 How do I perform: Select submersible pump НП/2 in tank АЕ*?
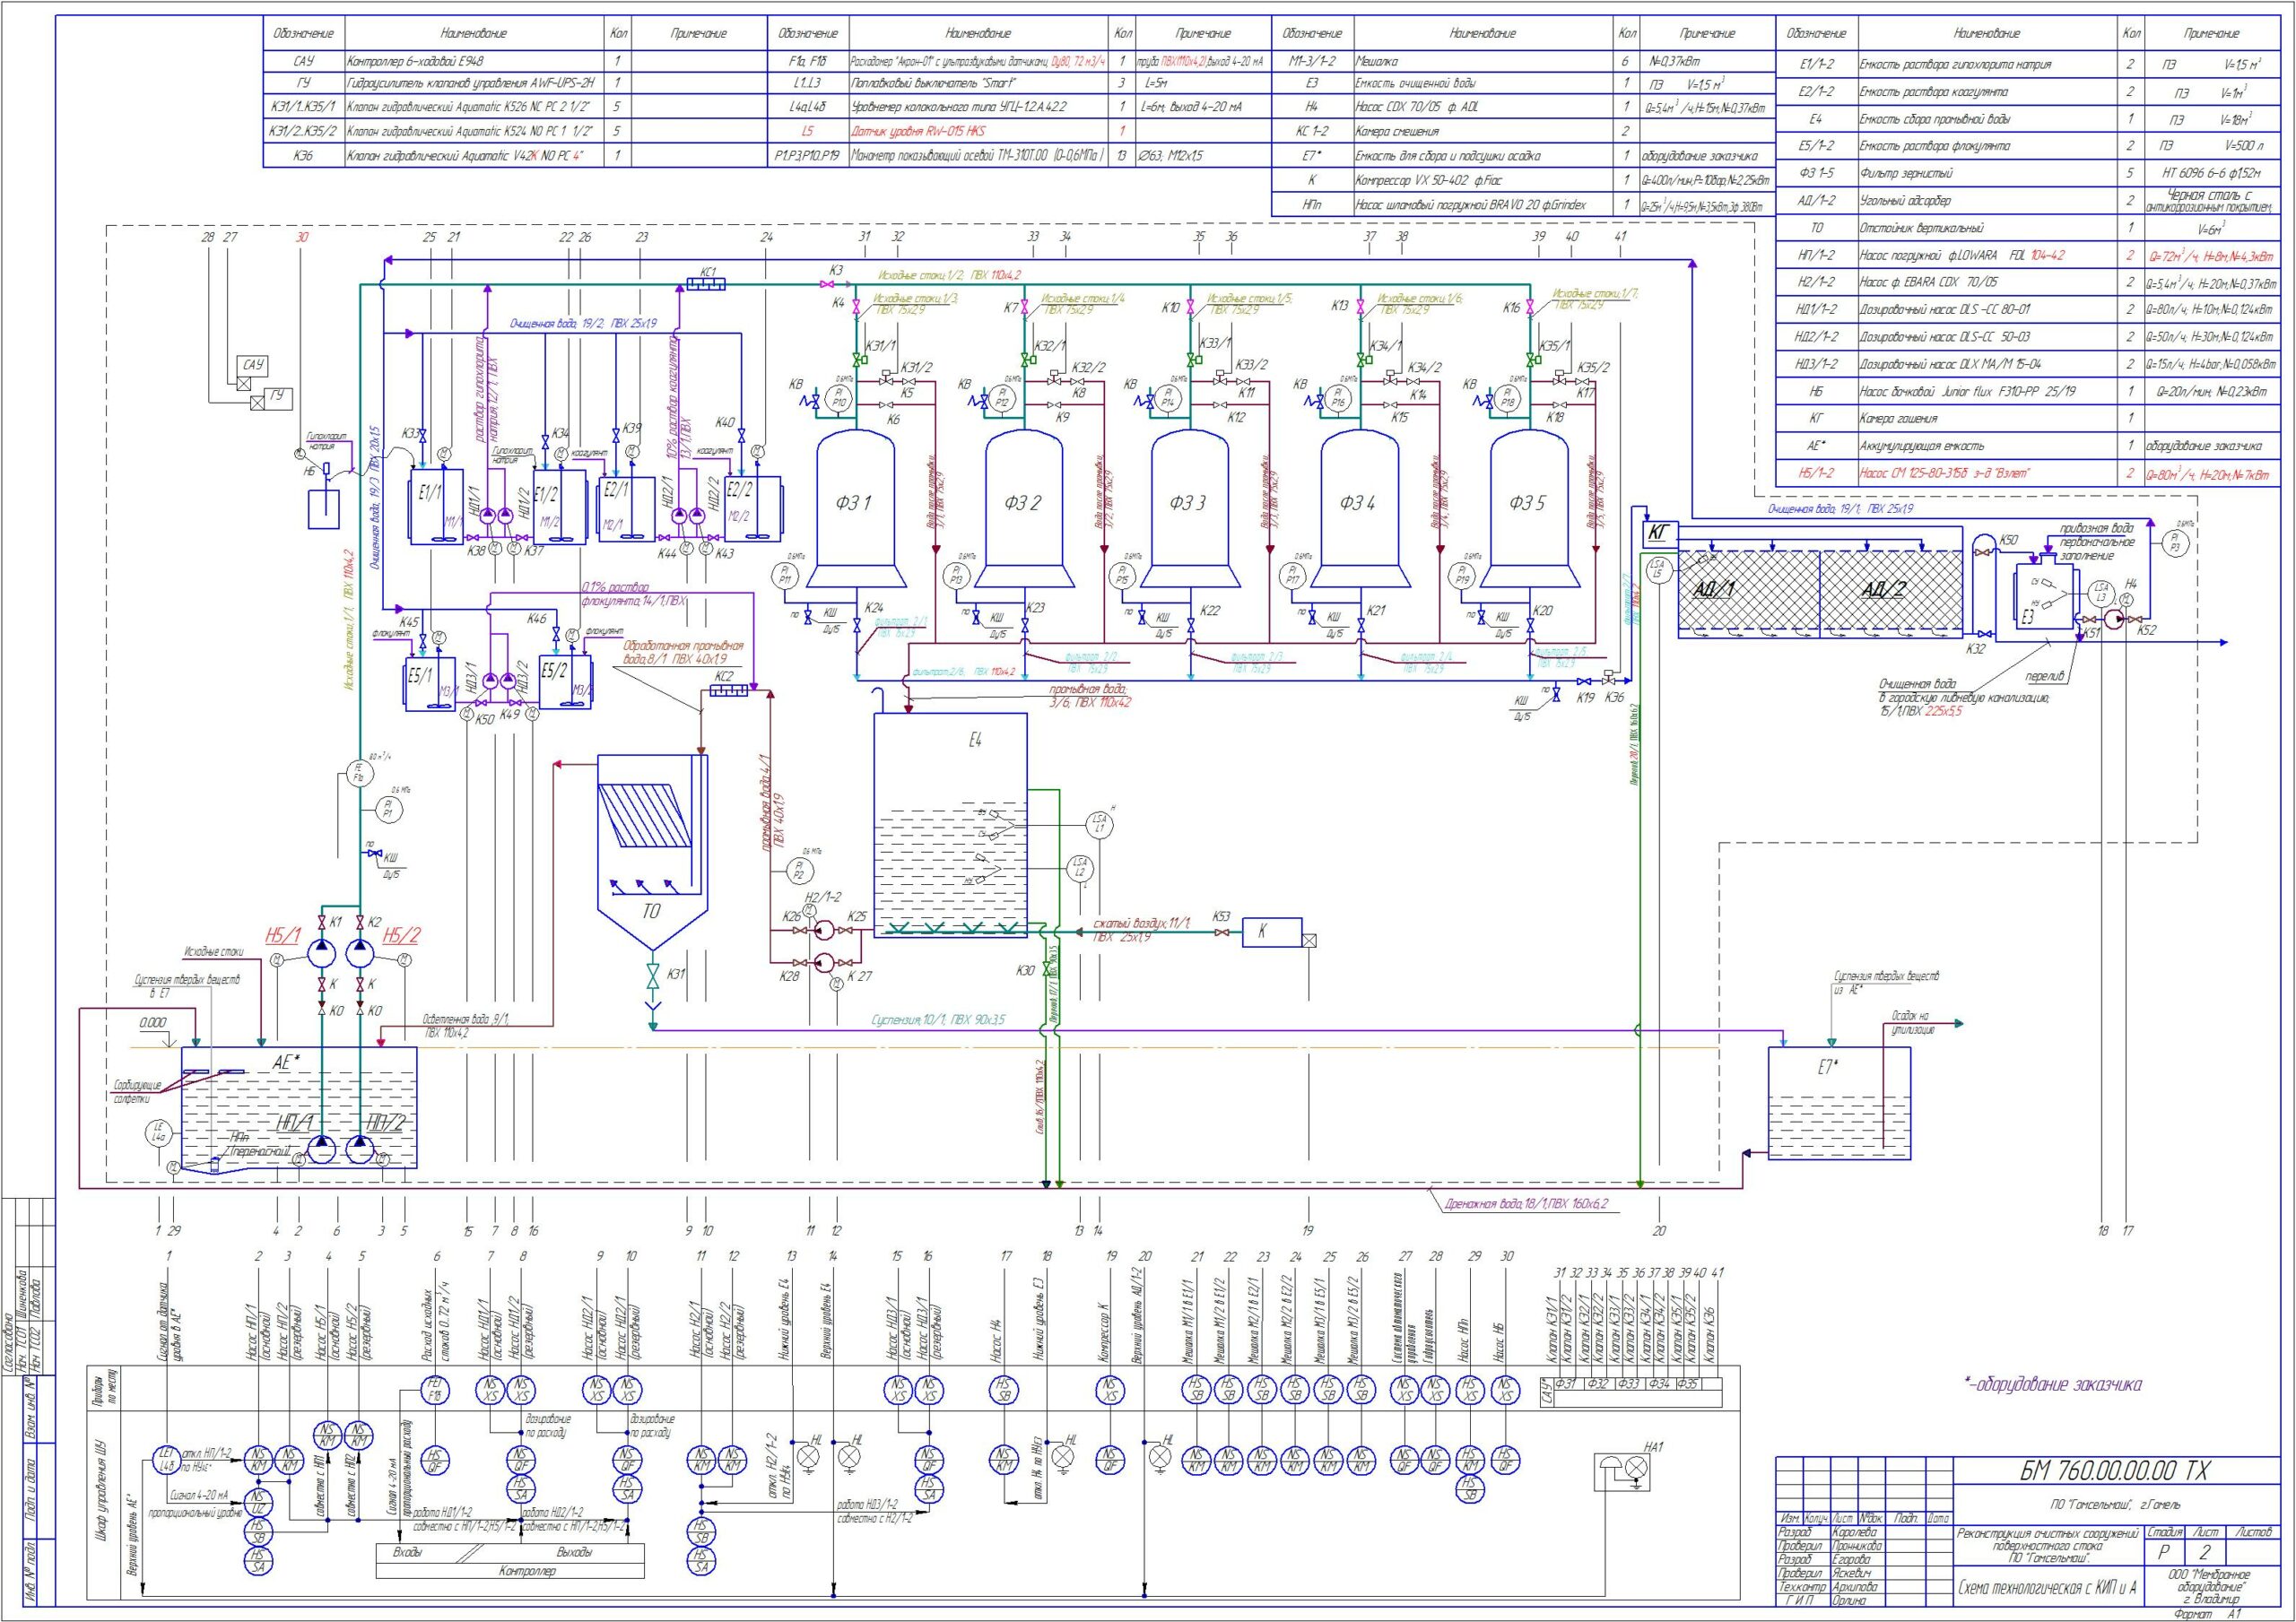[359, 1150]
